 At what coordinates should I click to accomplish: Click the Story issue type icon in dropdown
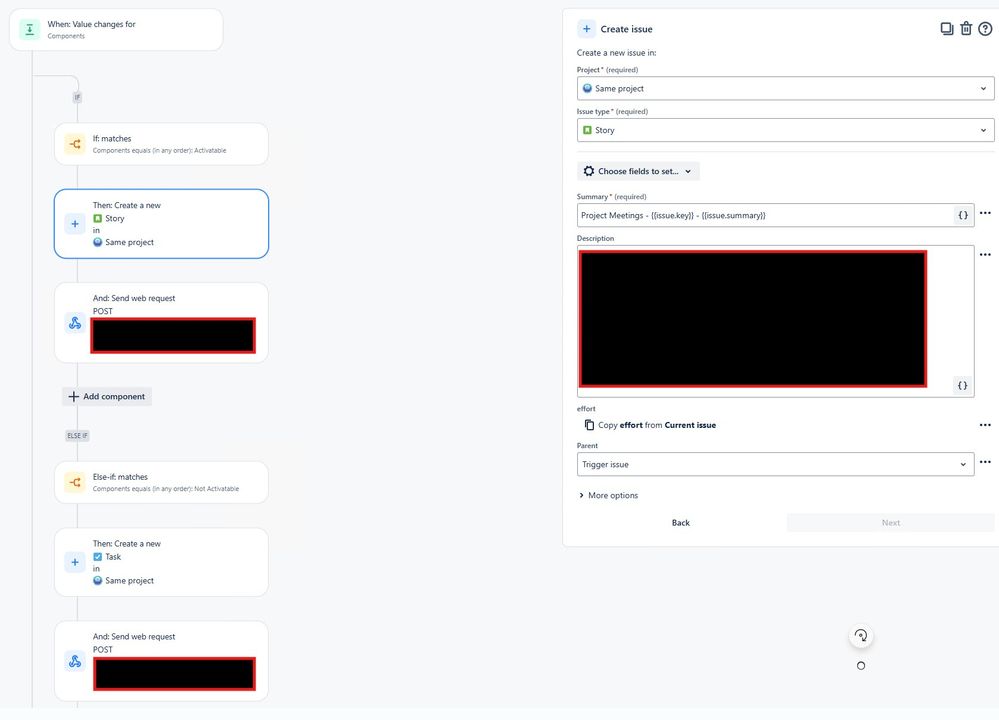[587, 130]
